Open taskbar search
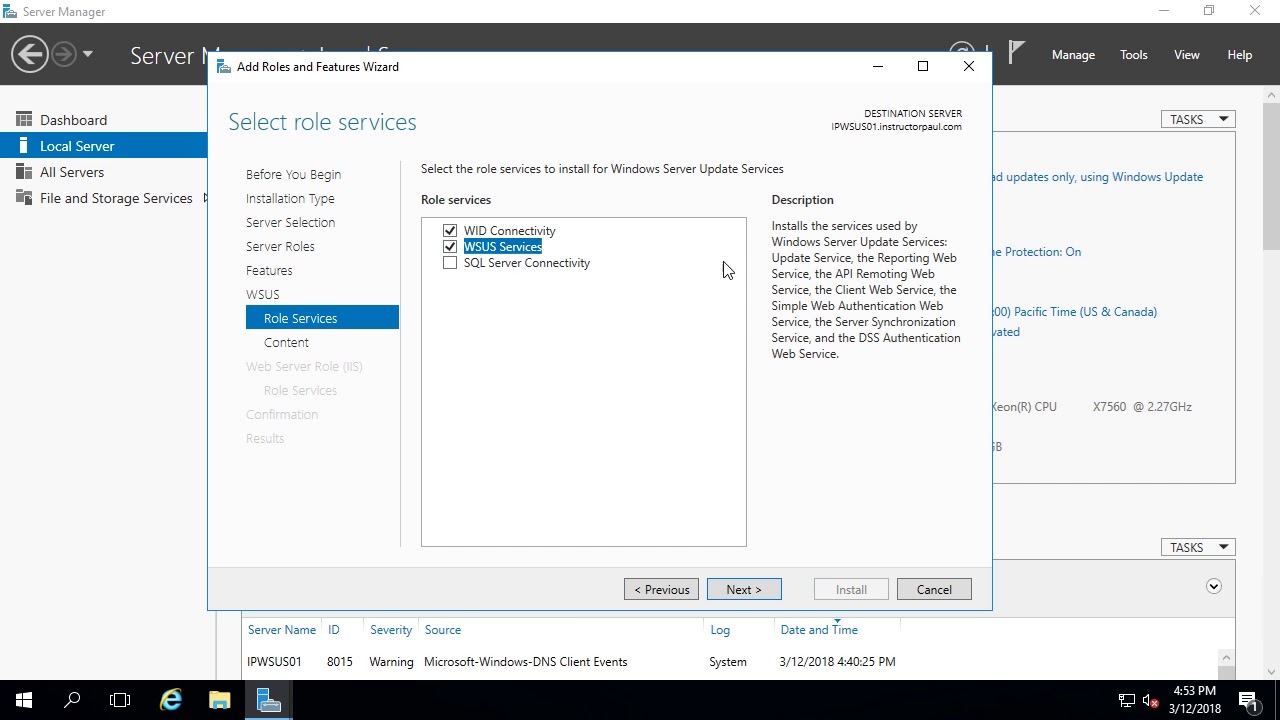This screenshot has width=1280, height=720. pyautogui.click(x=72, y=700)
